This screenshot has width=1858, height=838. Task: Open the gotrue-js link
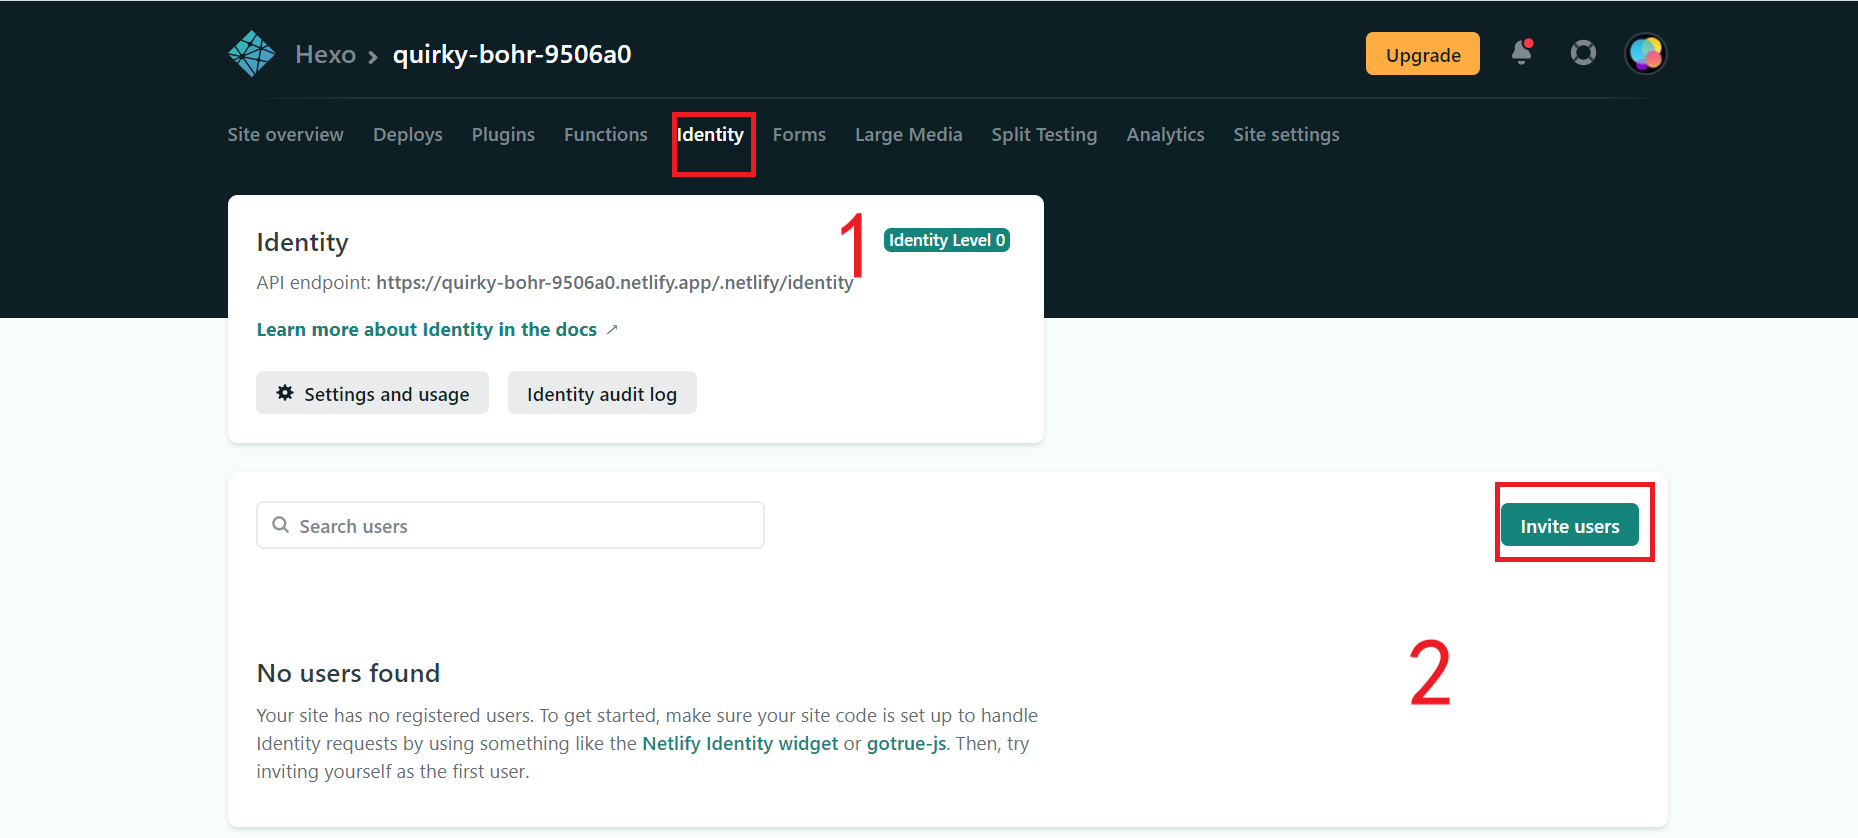click(906, 743)
